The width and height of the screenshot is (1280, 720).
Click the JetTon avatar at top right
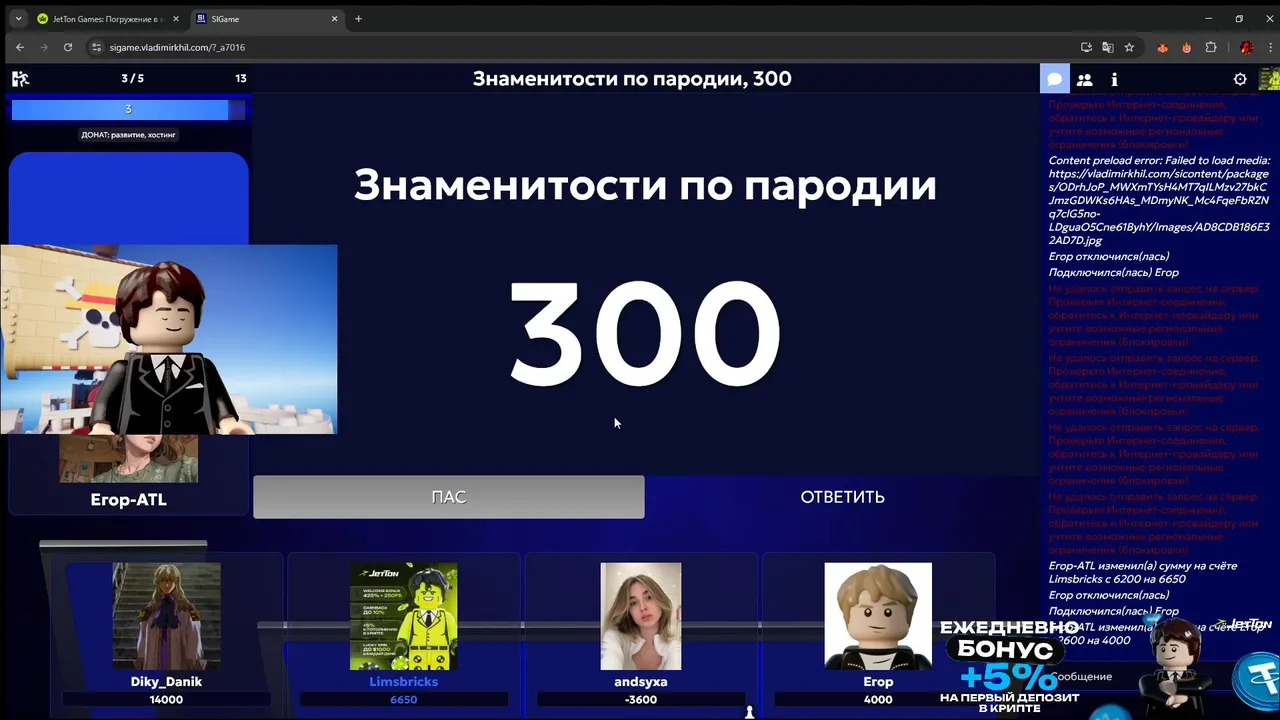(x=1269, y=79)
